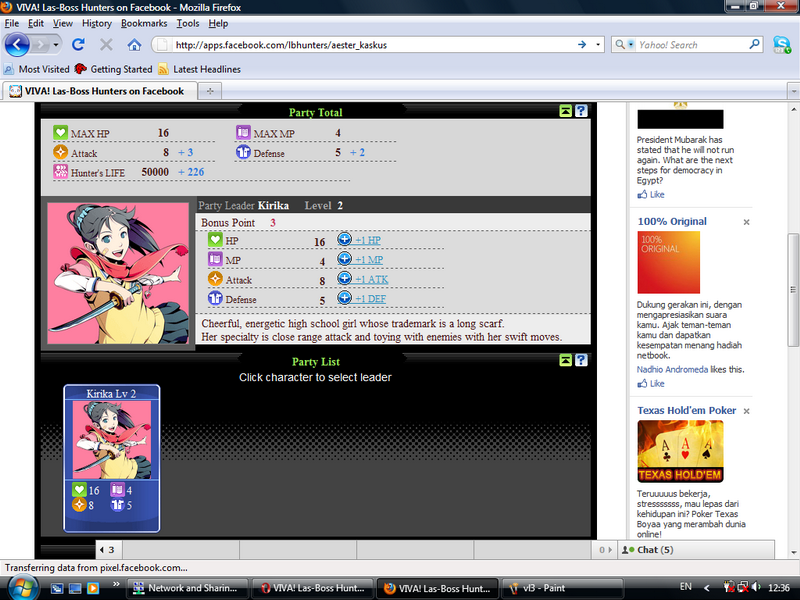Switch to v3 - Paint taskbar window

click(563, 588)
